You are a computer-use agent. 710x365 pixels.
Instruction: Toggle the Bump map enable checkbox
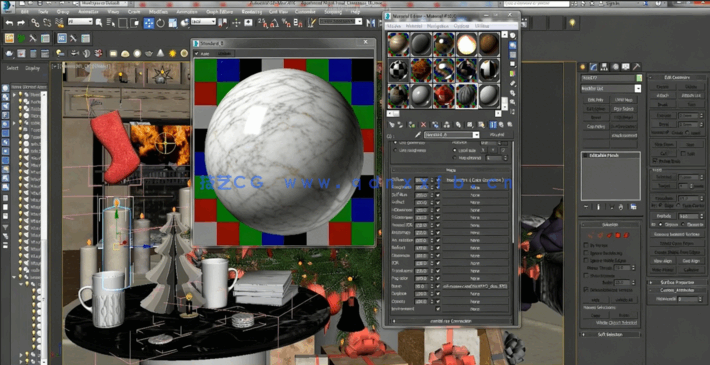(438, 286)
